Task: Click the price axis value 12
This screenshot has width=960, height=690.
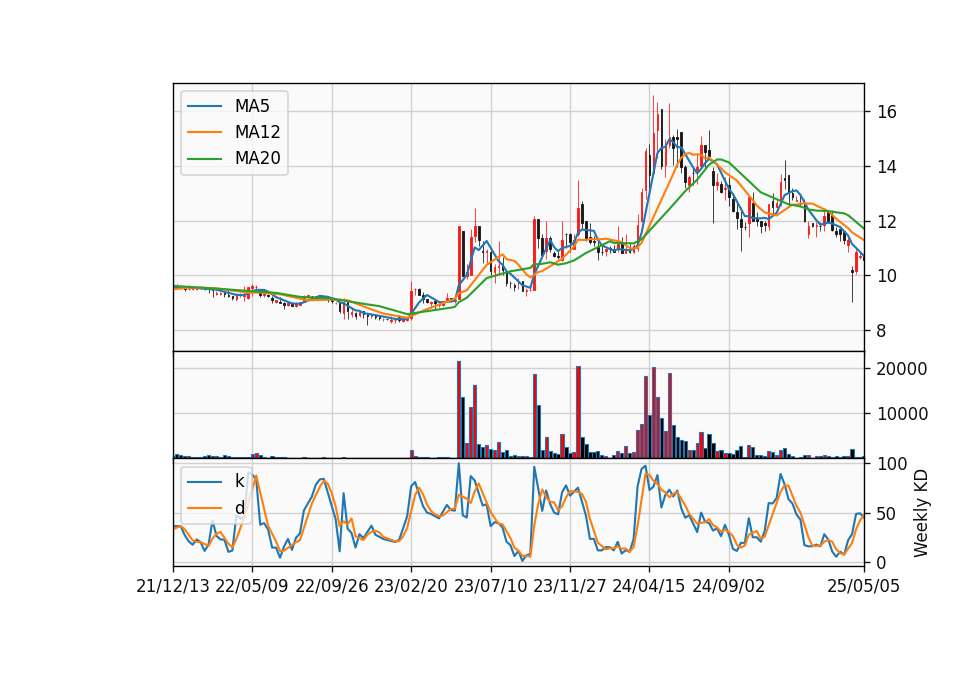Action: coord(887,222)
